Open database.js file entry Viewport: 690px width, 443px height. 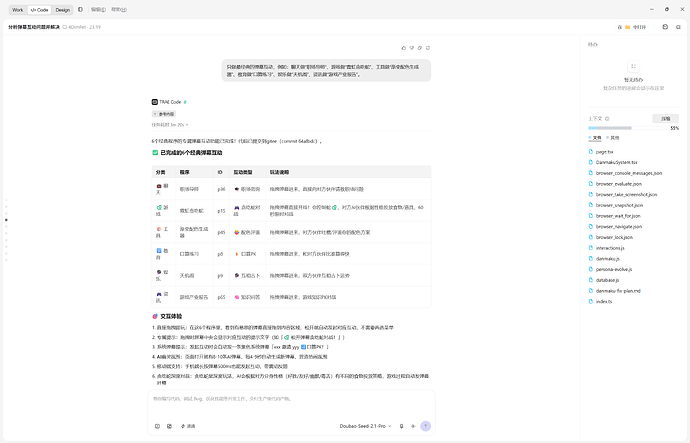click(607, 280)
